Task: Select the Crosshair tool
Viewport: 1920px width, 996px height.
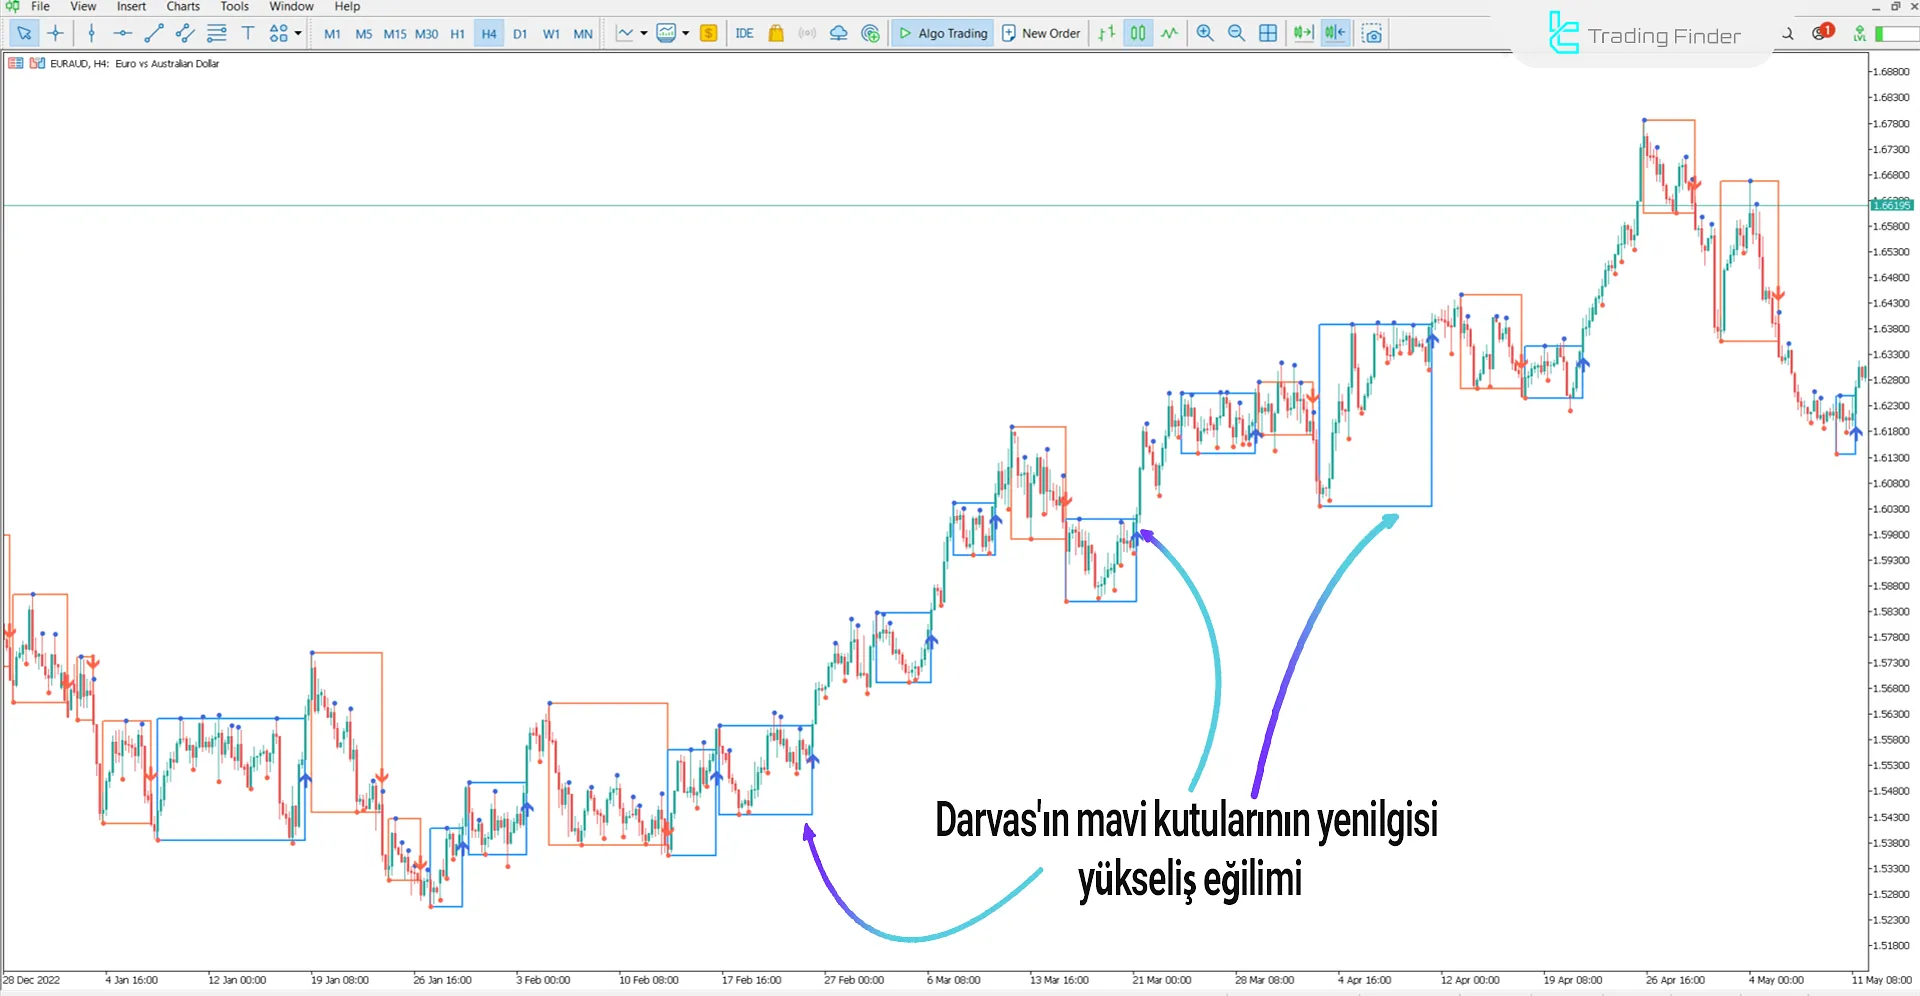Action: (x=55, y=33)
